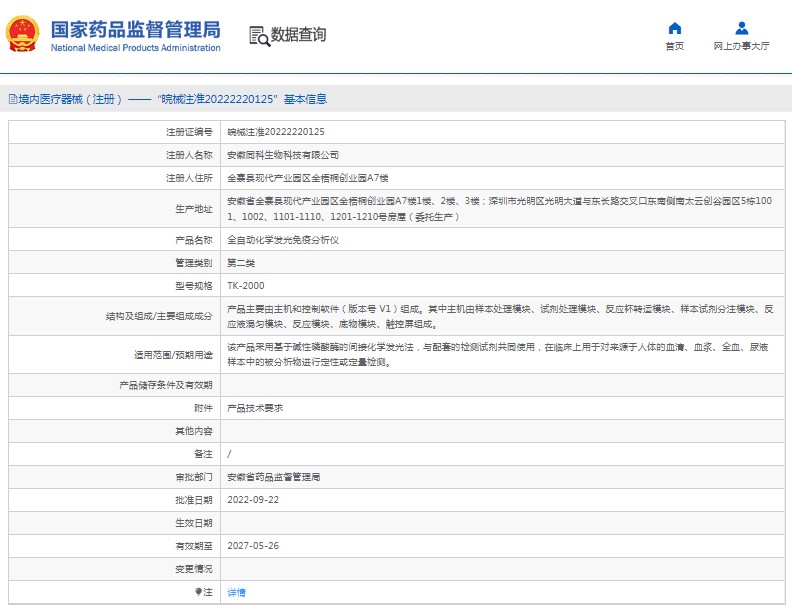This screenshot has width=792, height=611.
Task: Open the 网上办事大厅 user icon
Action: pos(741,28)
